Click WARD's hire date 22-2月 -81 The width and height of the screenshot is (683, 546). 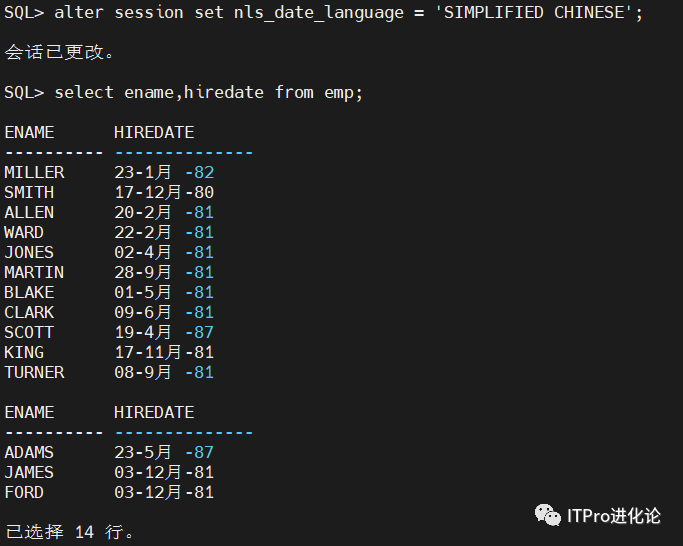pos(164,232)
